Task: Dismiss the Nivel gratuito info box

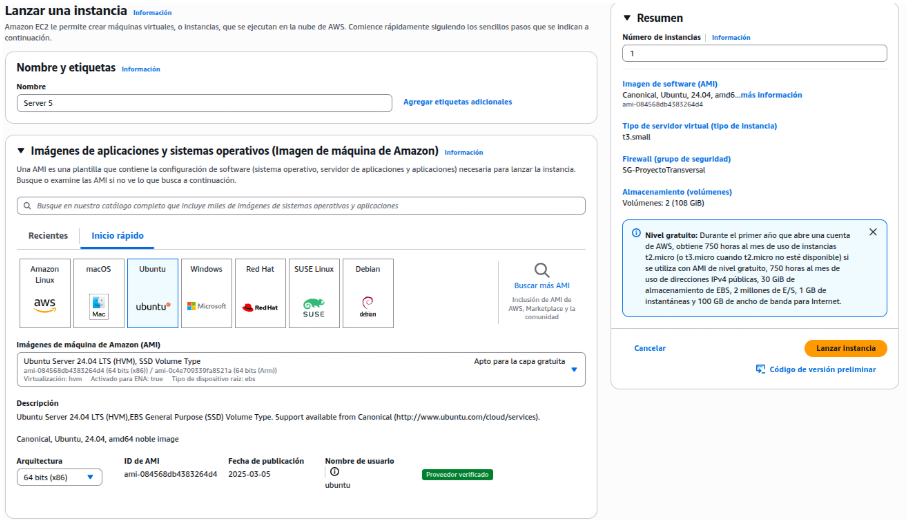Action: click(x=872, y=232)
